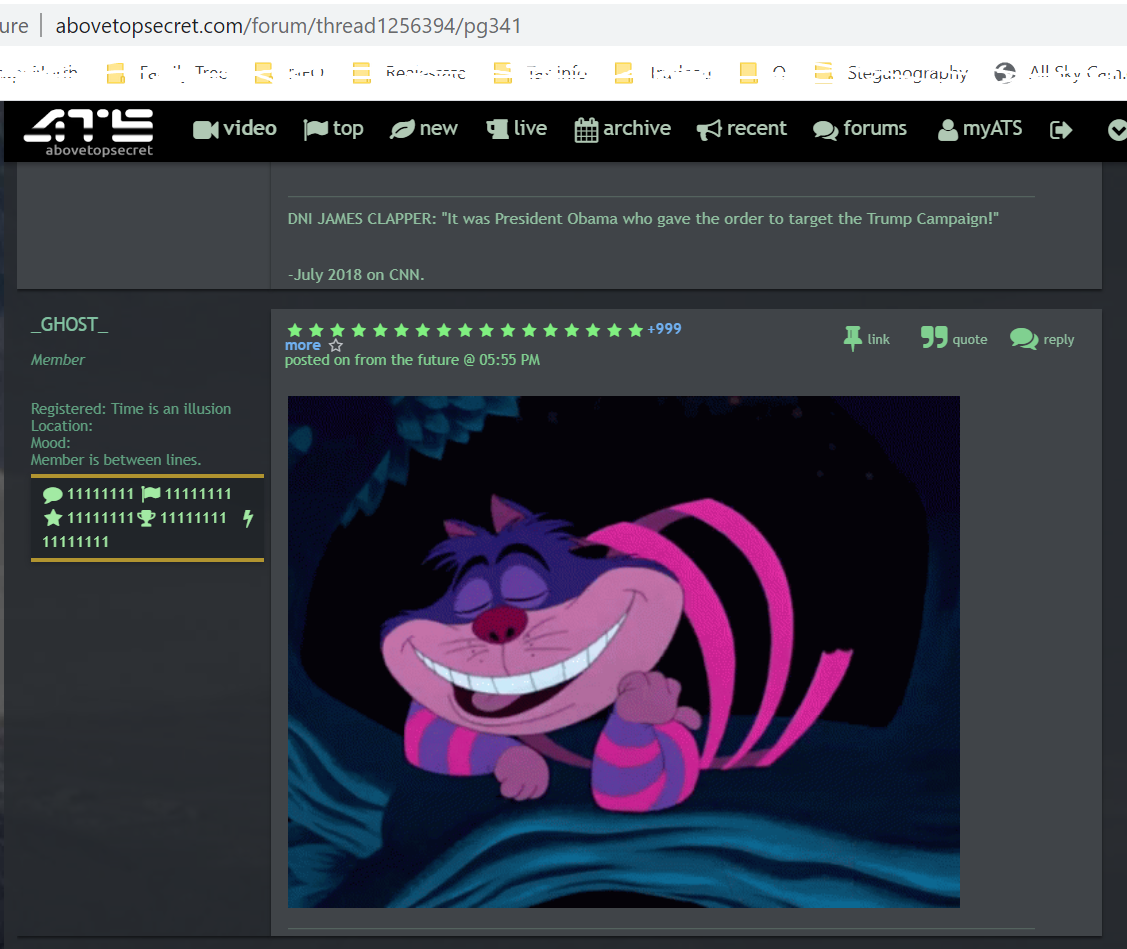Open the video section in navbar
The height and width of the screenshot is (949, 1127).
pos(234,129)
